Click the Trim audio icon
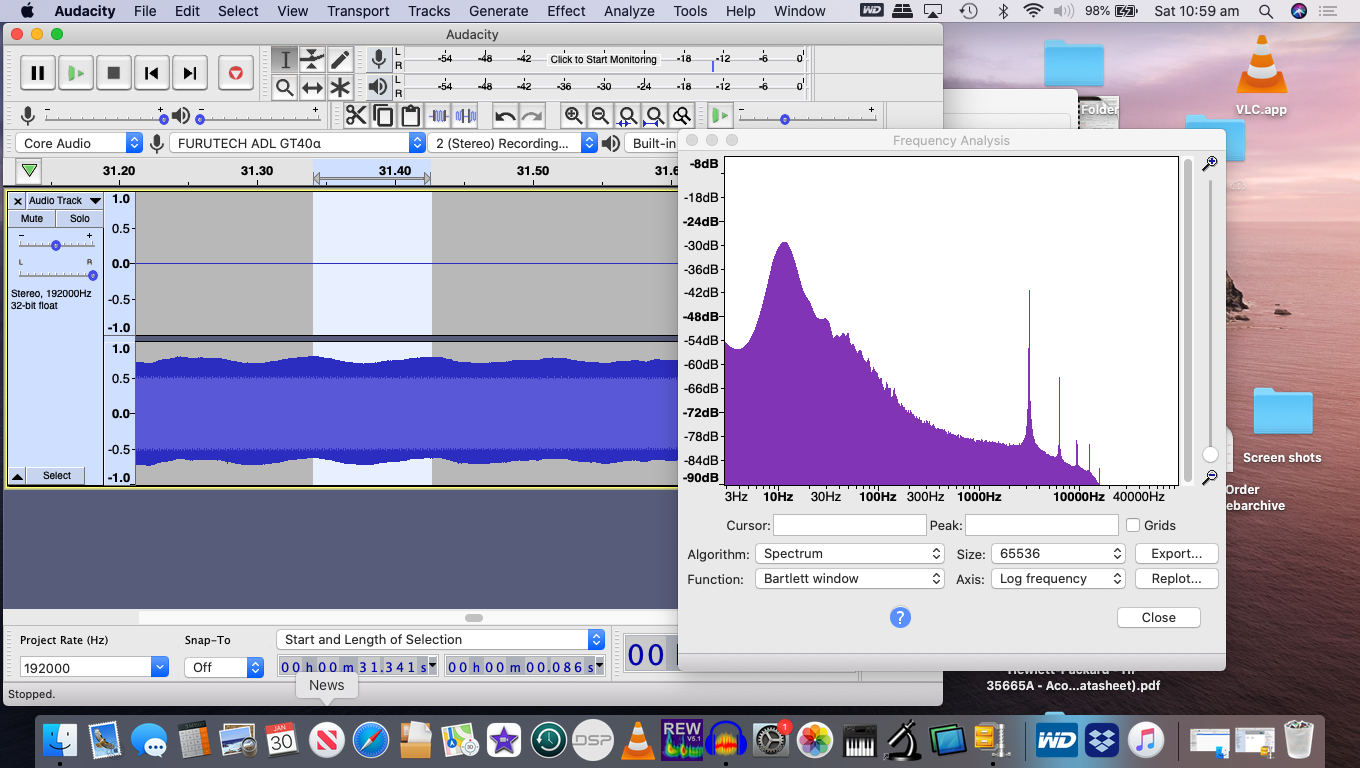The height and width of the screenshot is (768, 1360). point(438,116)
